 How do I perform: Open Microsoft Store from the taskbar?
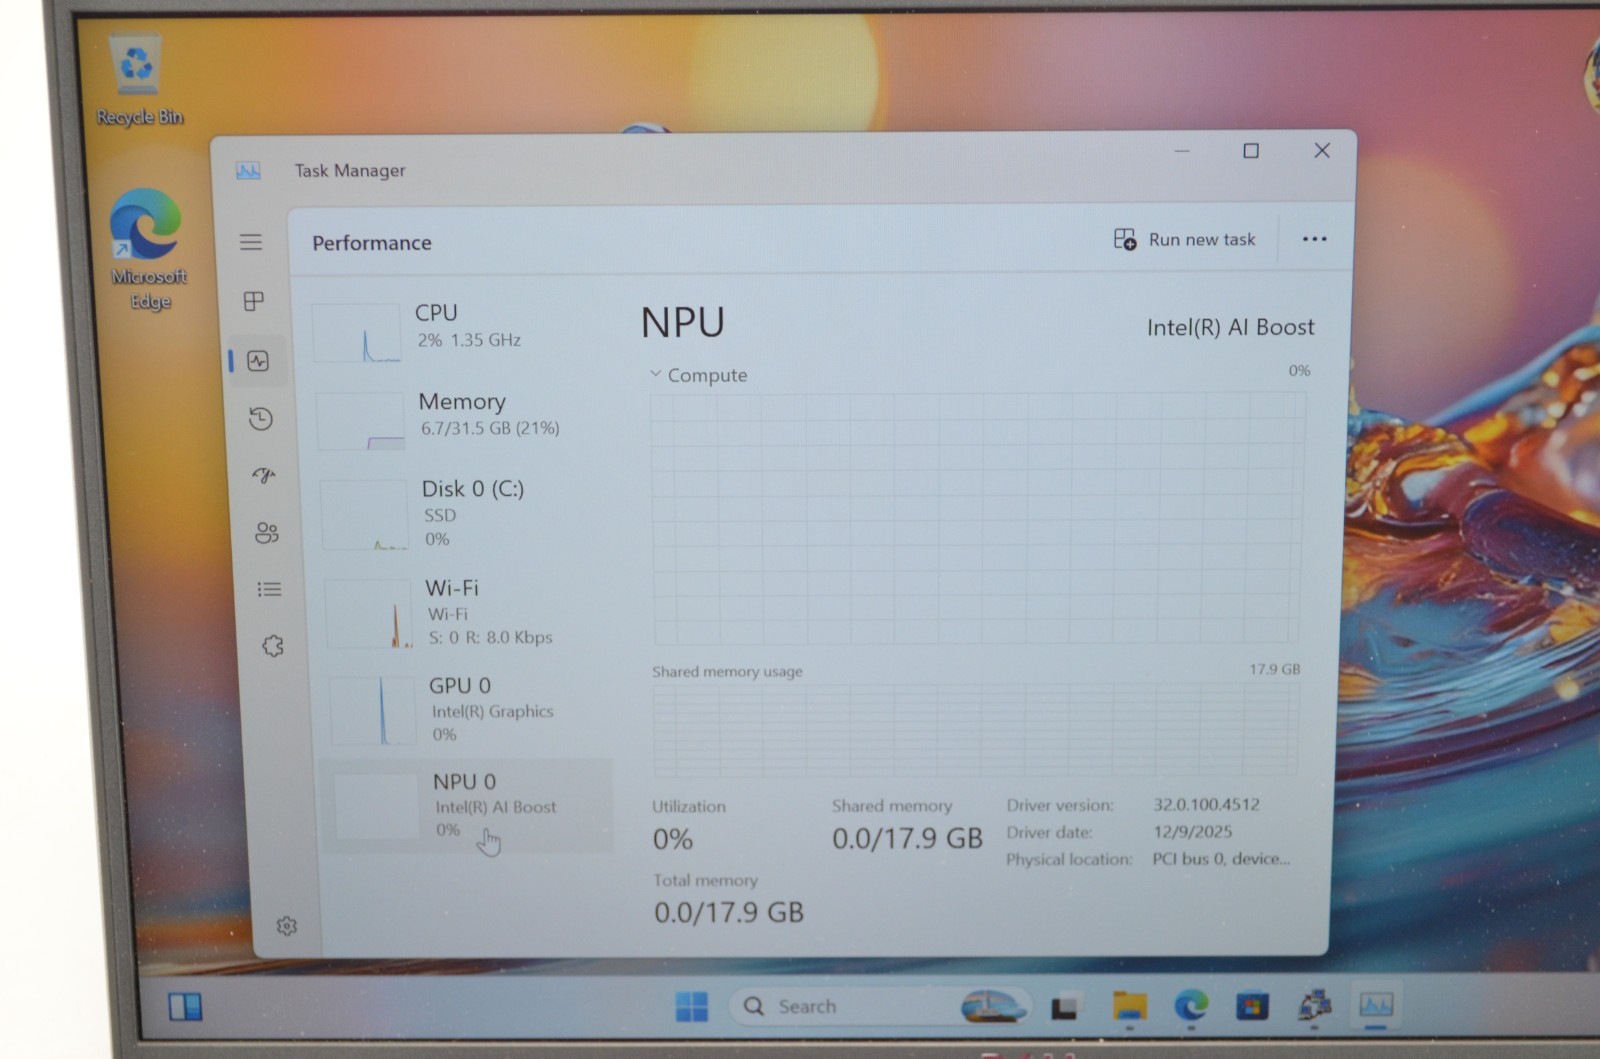click(x=1252, y=1006)
